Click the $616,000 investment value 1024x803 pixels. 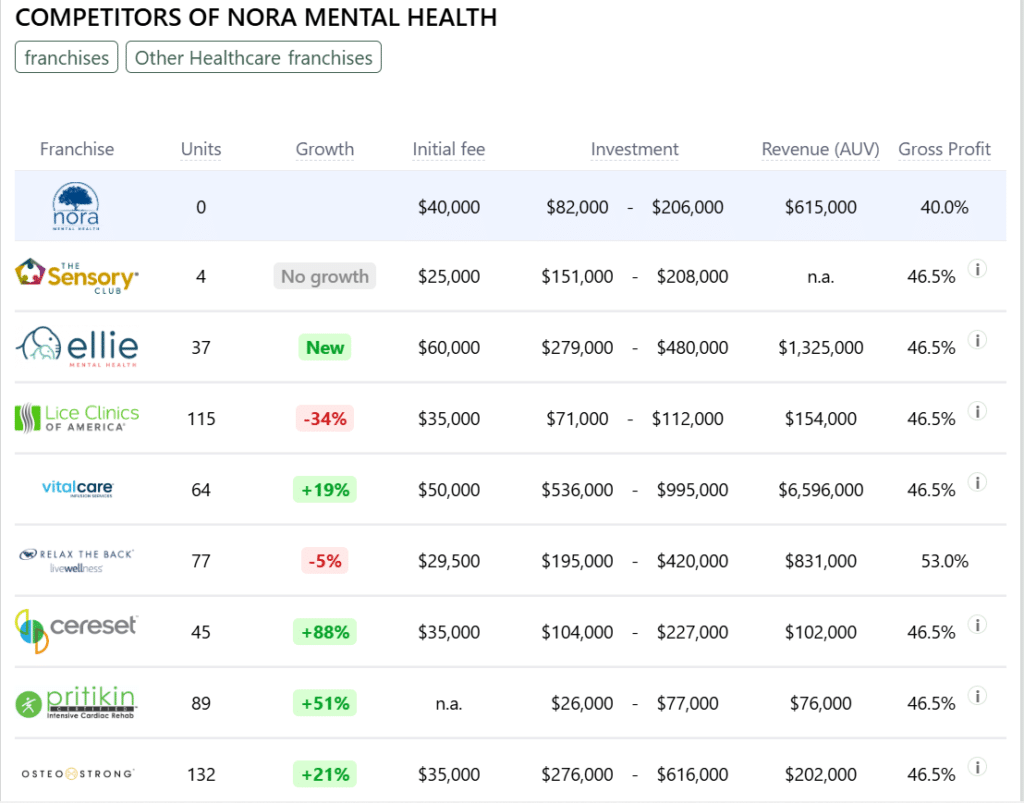(x=692, y=774)
